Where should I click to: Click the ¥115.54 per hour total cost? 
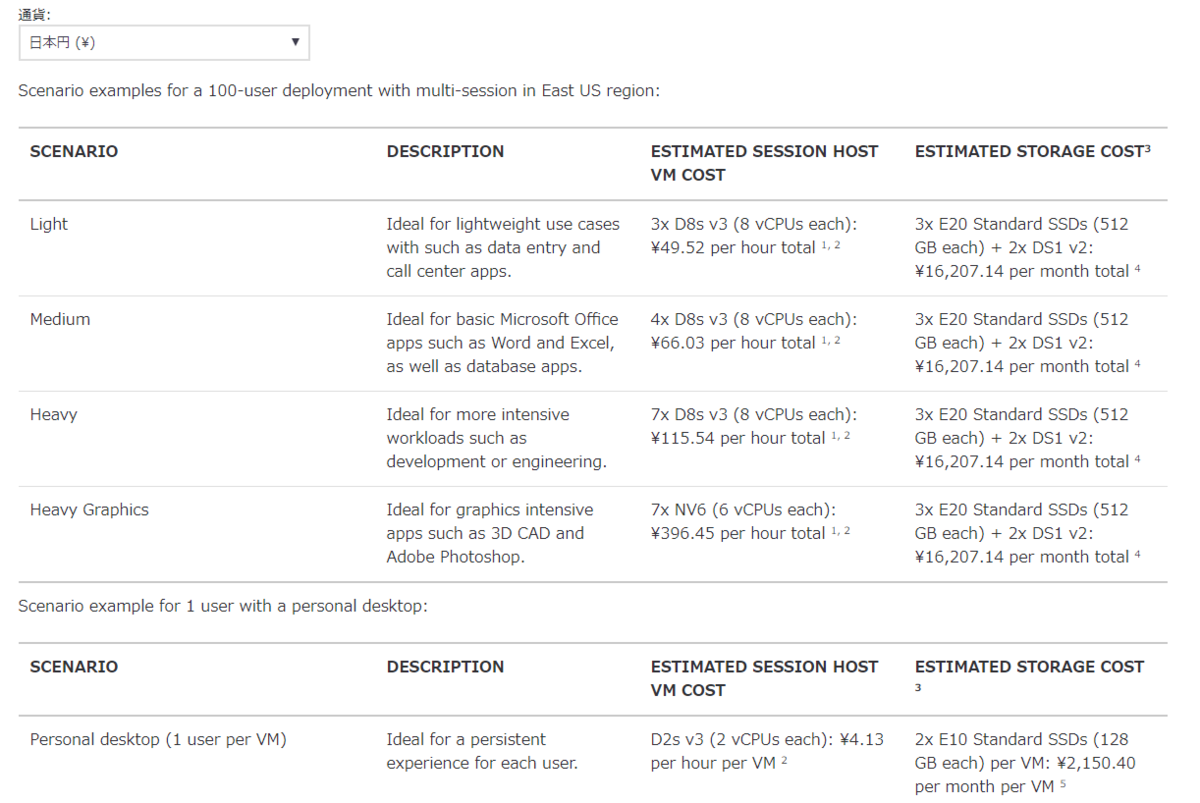(x=738, y=438)
